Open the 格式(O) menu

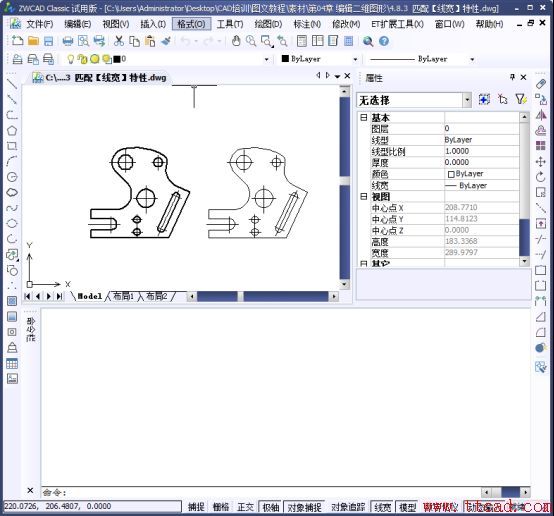coord(191,24)
